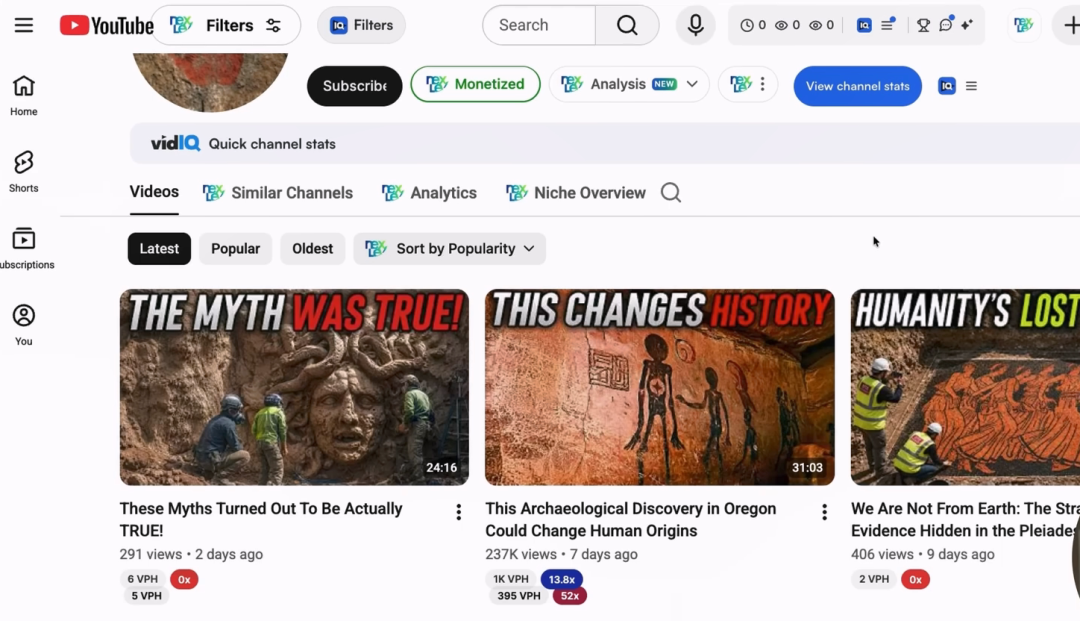Click the 52x multiplier badge
Viewport: 1080px width, 621px height.
tap(570, 596)
